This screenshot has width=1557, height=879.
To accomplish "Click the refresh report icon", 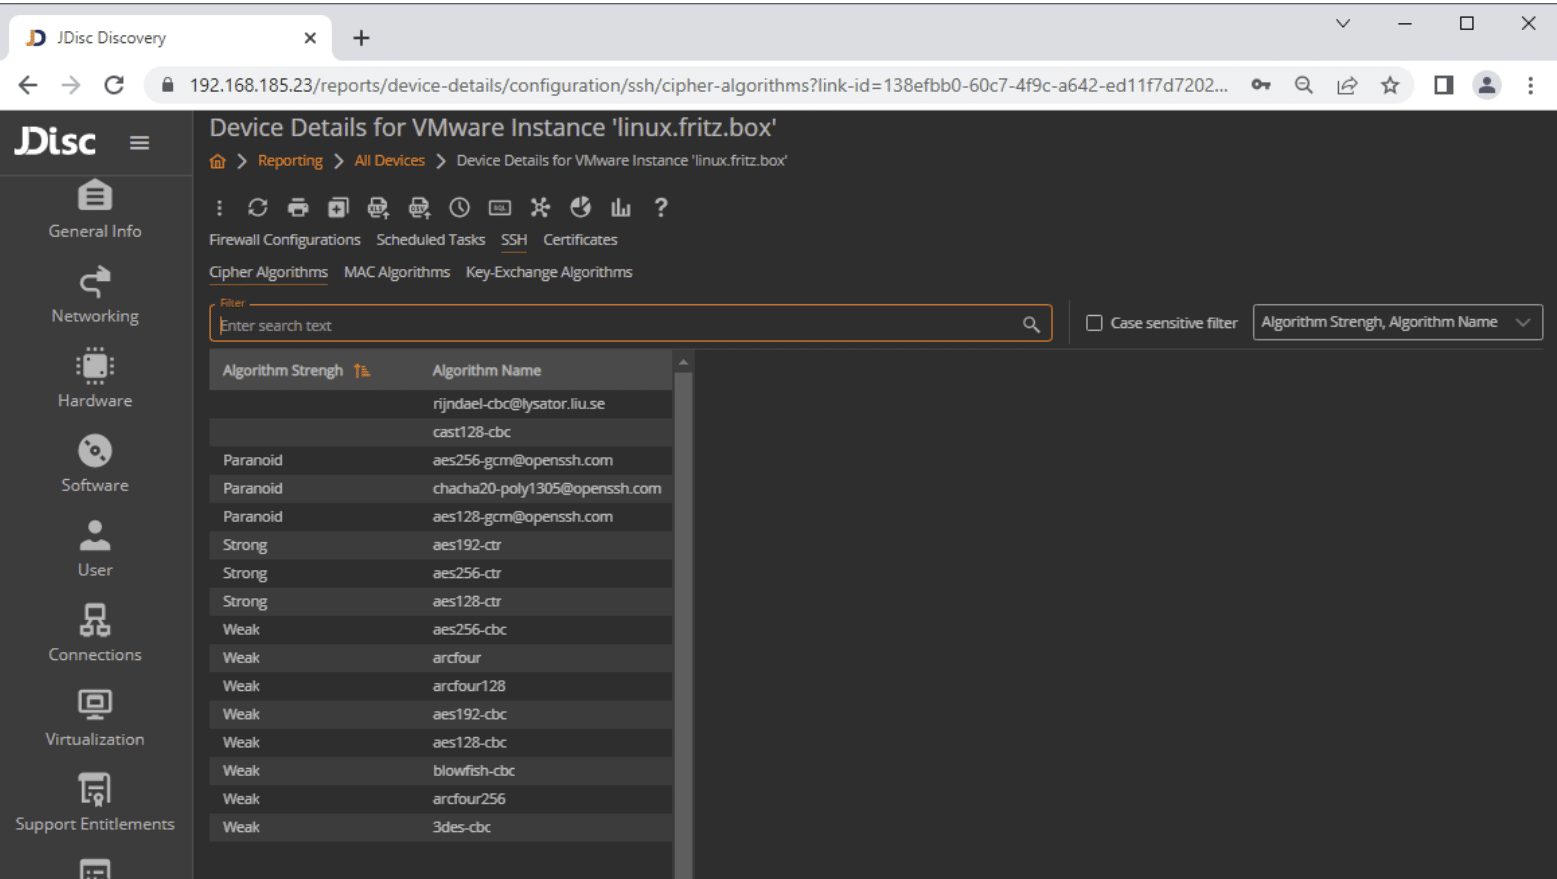I will click(x=257, y=207).
